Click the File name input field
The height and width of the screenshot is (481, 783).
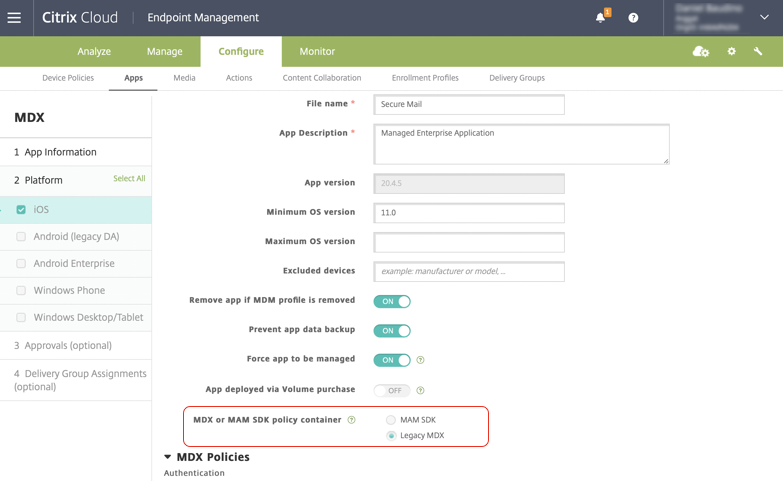pos(469,104)
